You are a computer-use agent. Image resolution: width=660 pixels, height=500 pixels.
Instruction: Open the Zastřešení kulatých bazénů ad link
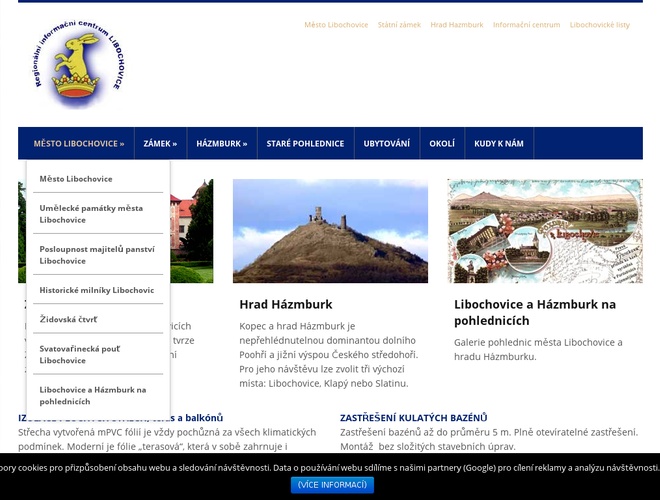413,418
